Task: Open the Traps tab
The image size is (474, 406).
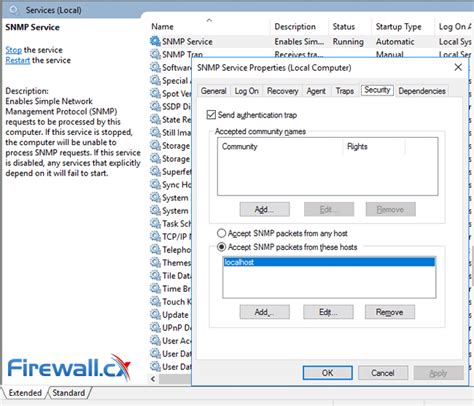Action: pos(345,91)
